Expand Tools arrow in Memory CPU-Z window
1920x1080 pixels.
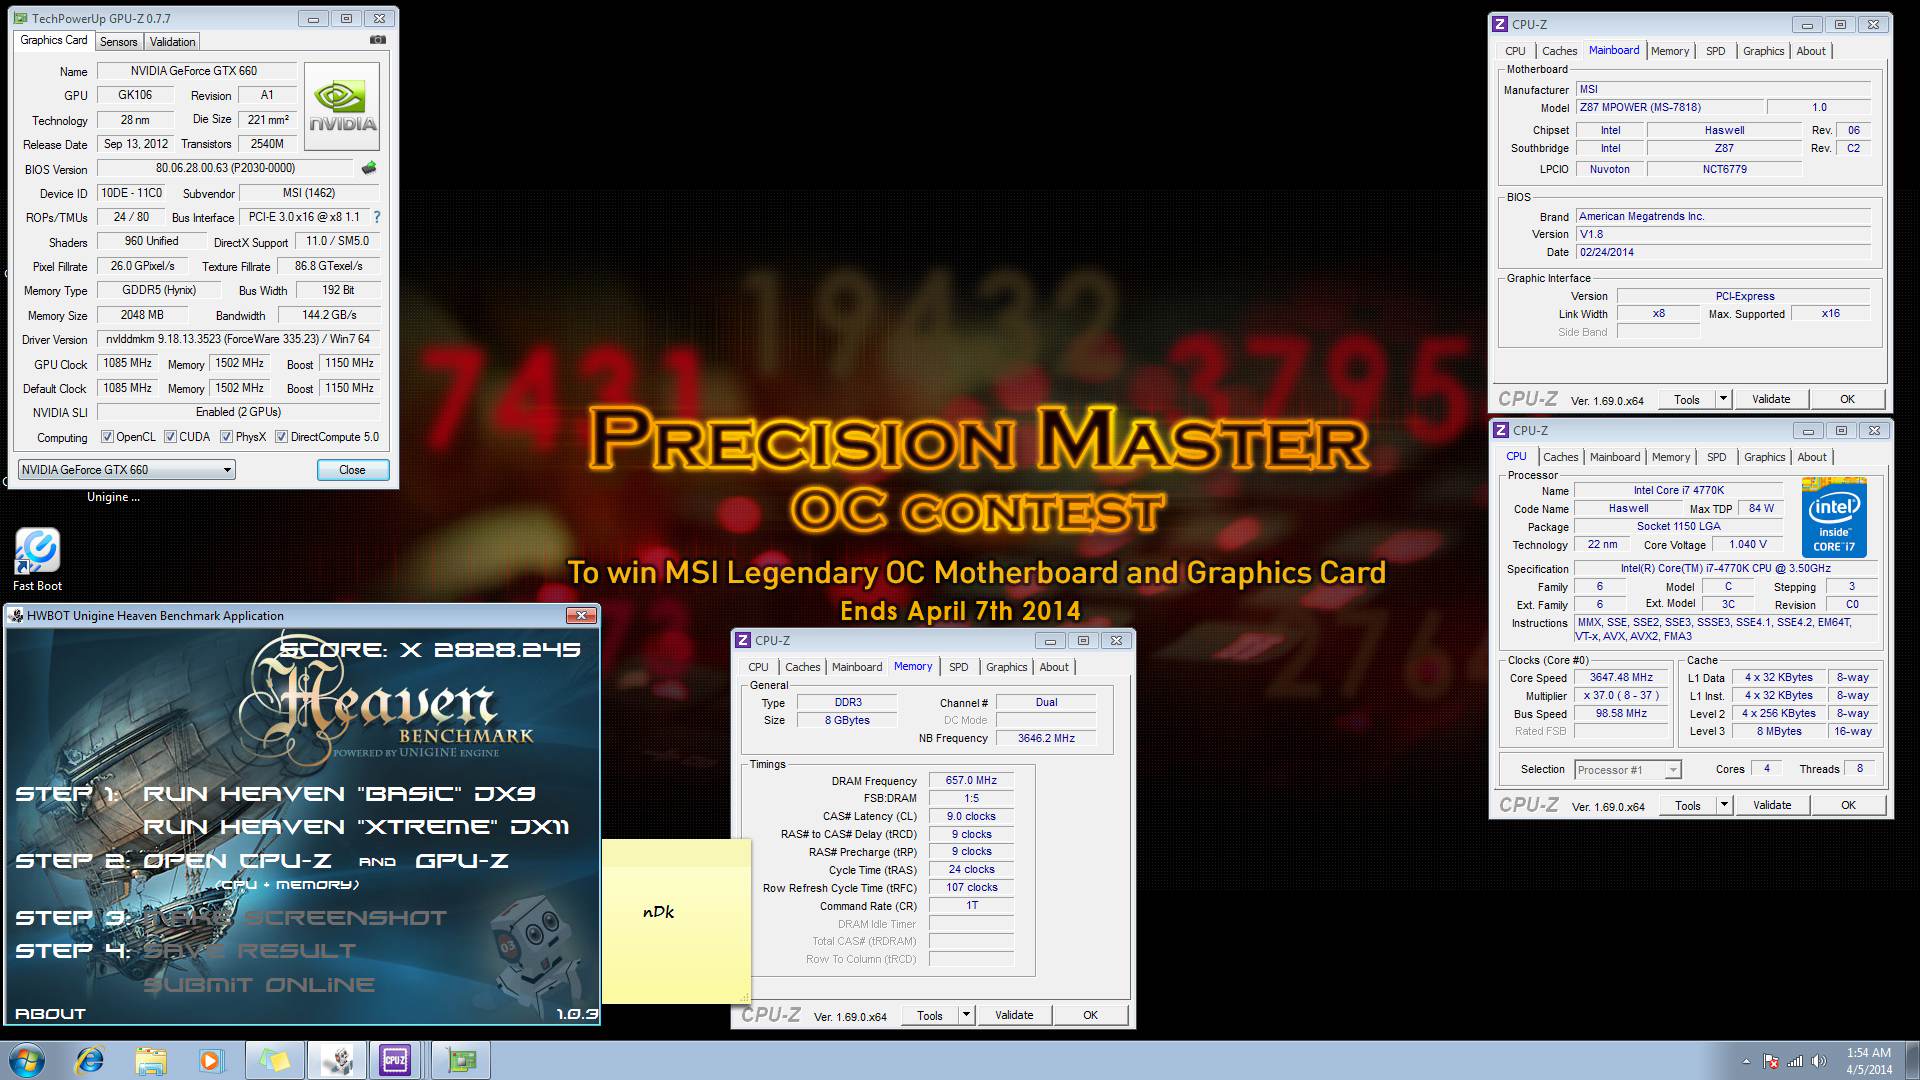click(x=966, y=1015)
